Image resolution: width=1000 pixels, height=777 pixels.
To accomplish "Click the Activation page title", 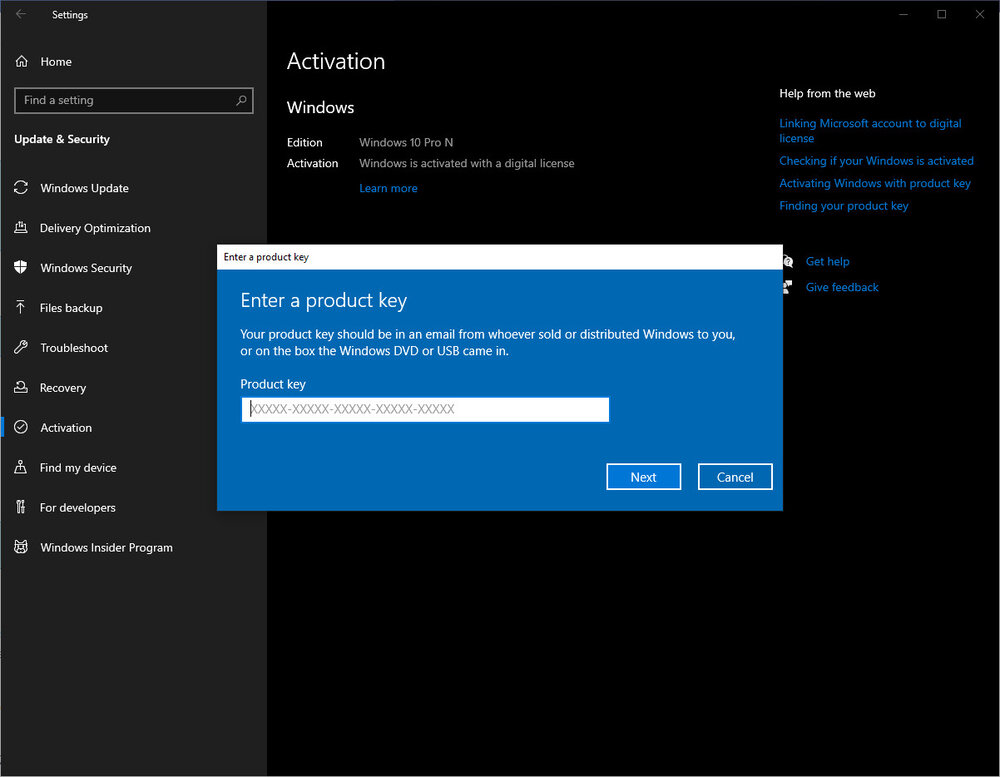I will point(335,61).
